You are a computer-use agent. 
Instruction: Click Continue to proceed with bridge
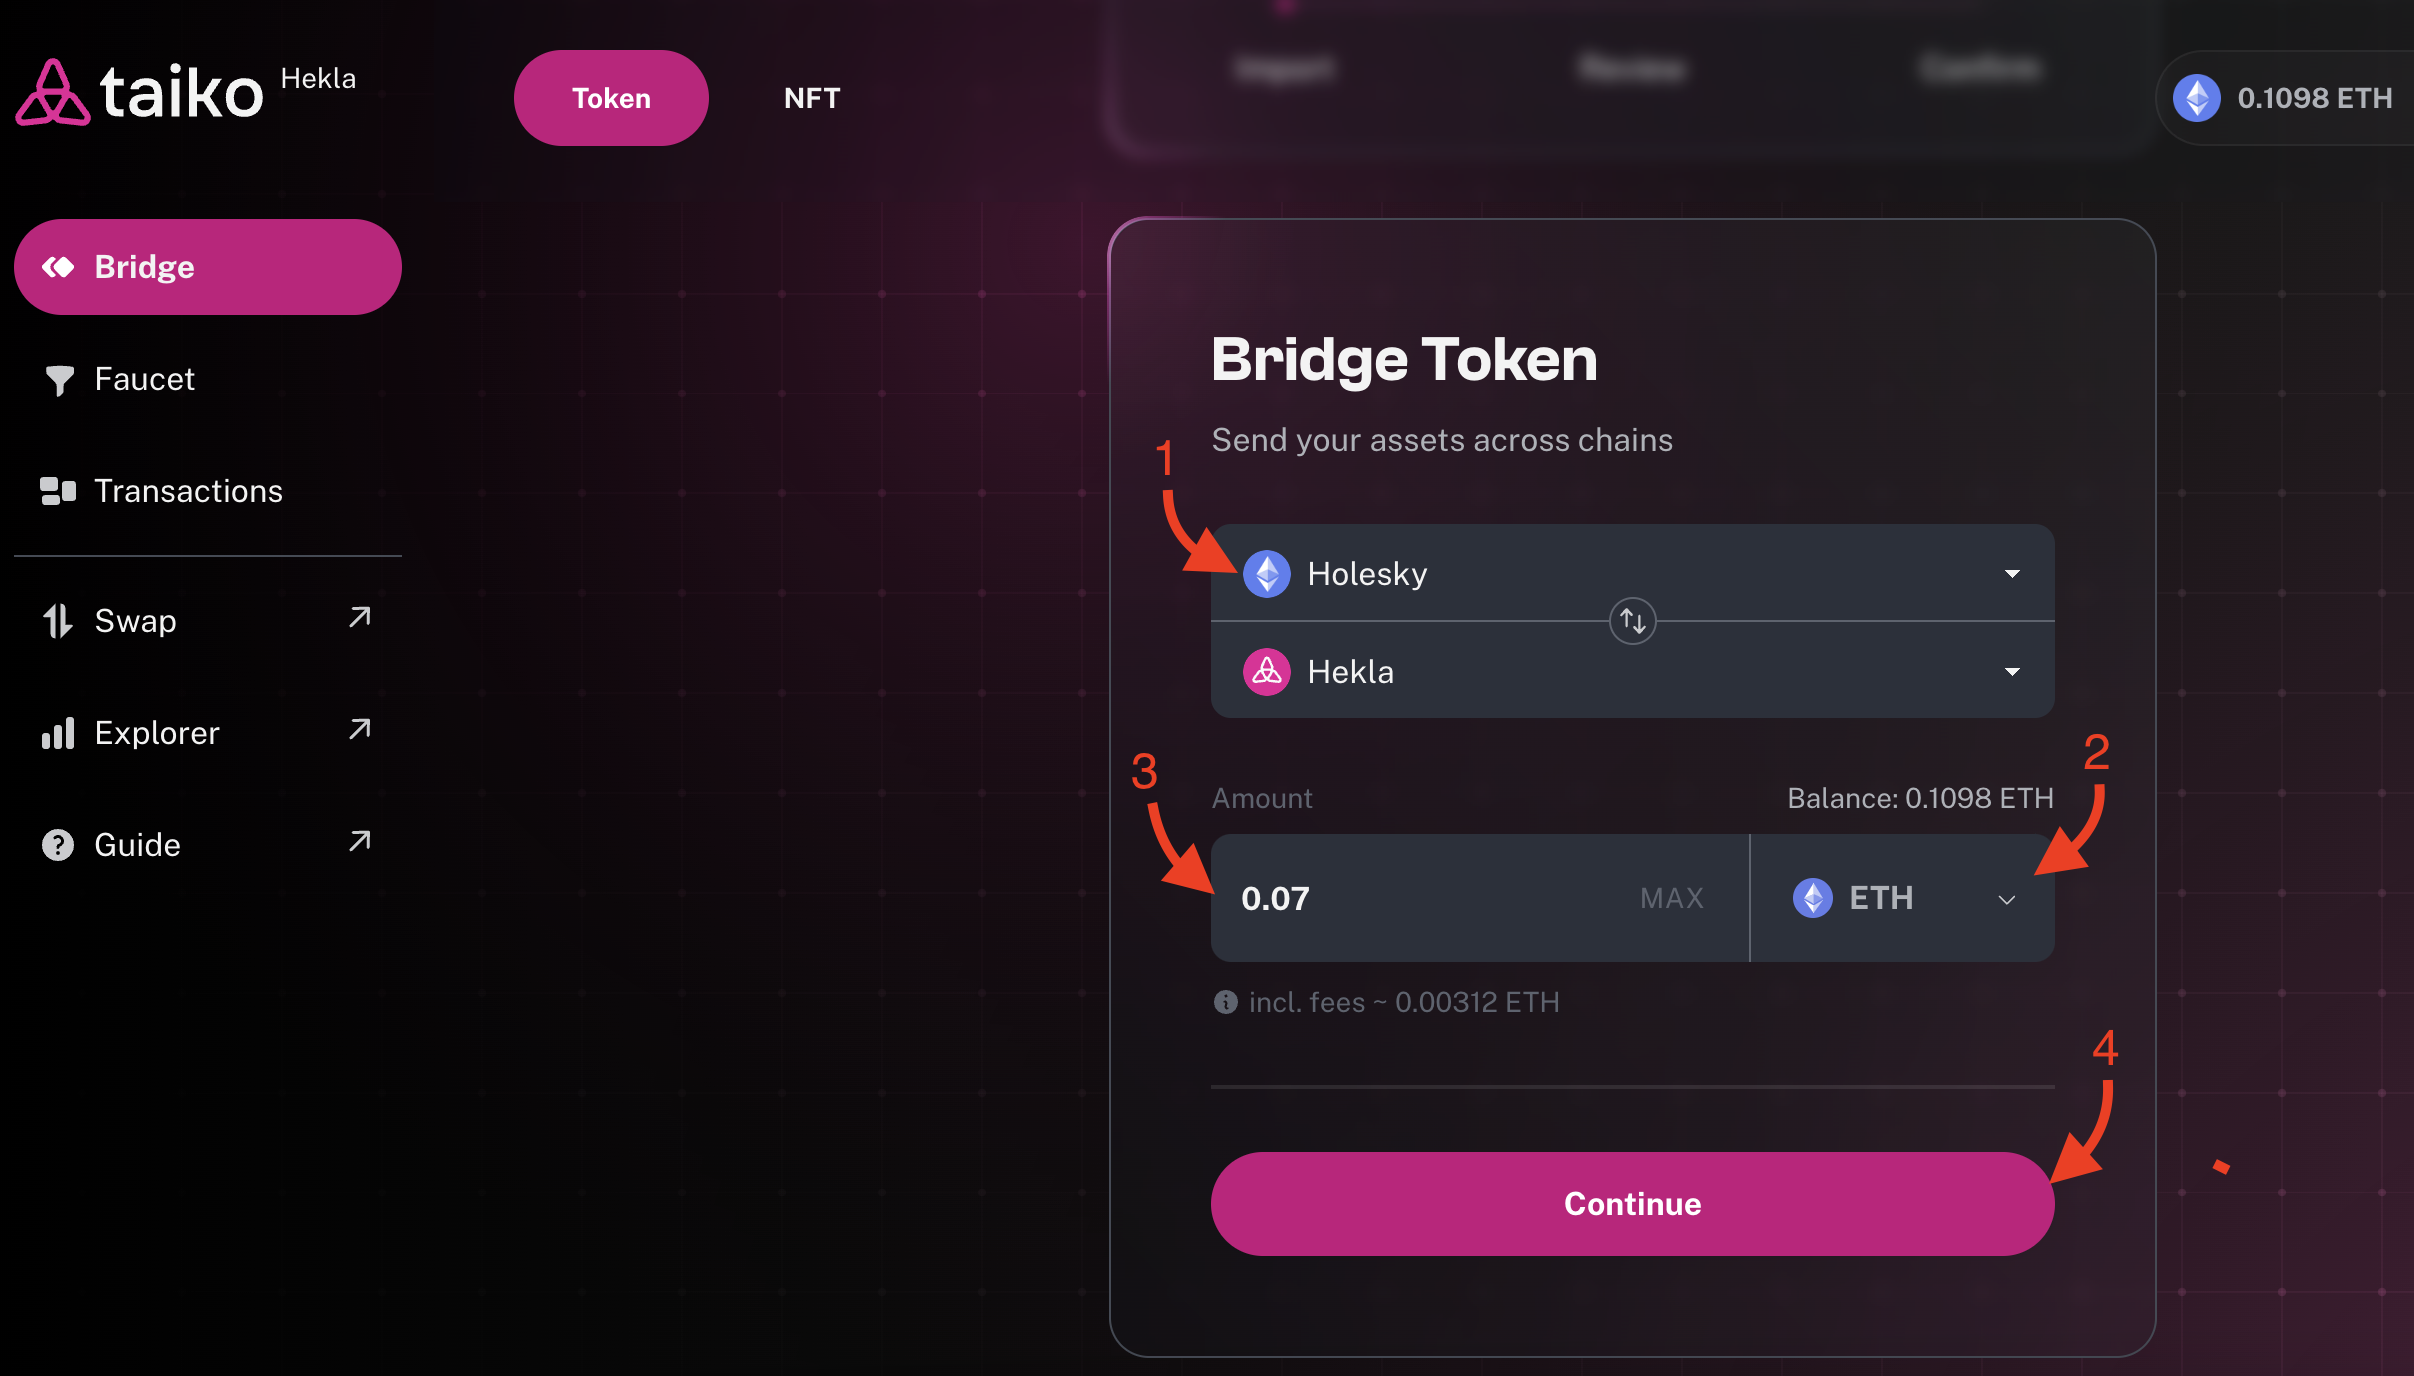(1631, 1204)
